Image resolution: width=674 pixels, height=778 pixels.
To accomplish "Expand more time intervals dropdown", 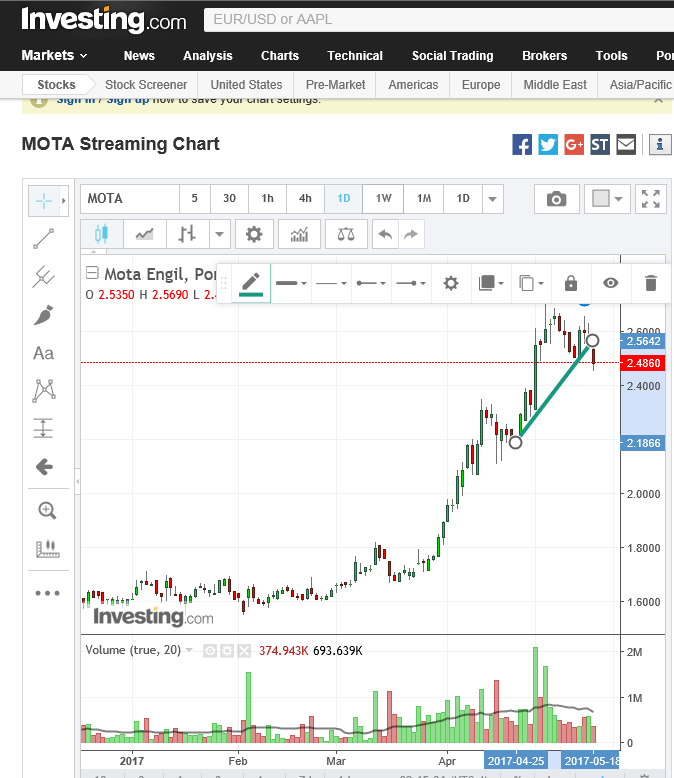I will coord(492,199).
